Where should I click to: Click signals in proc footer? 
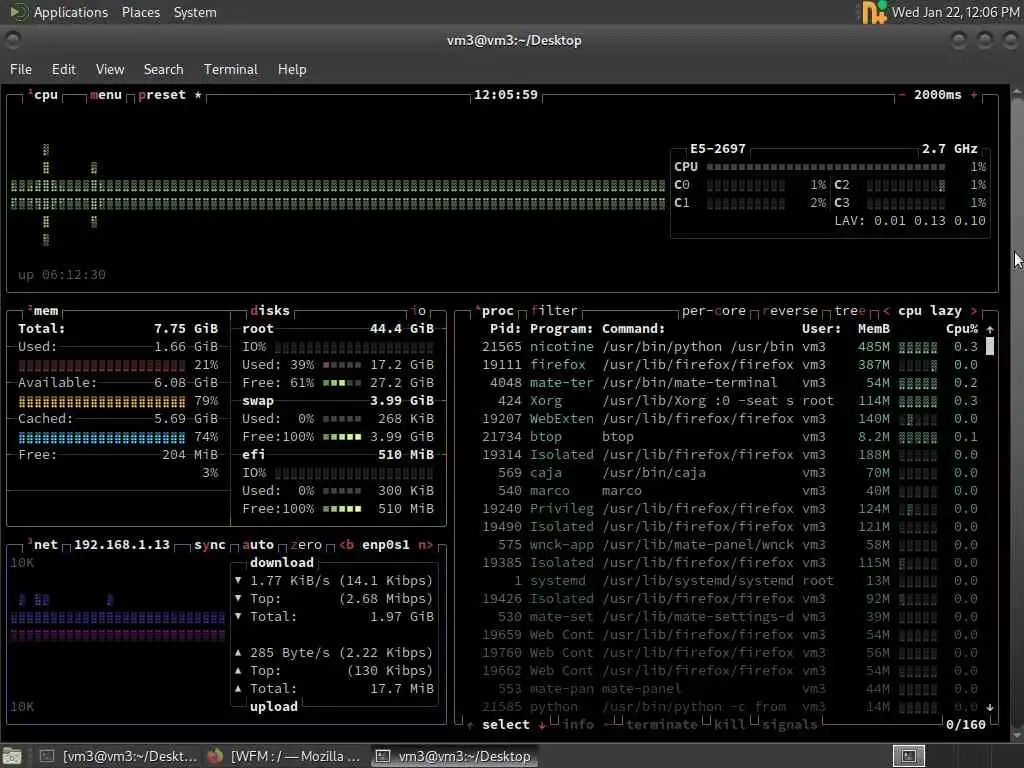pos(790,725)
